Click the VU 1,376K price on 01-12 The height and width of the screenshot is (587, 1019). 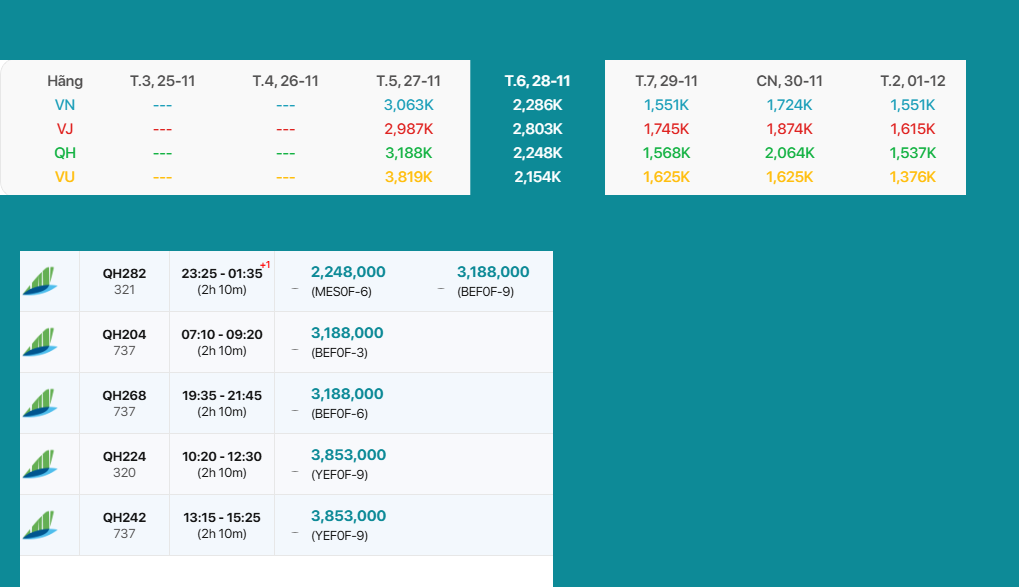(x=912, y=177)
